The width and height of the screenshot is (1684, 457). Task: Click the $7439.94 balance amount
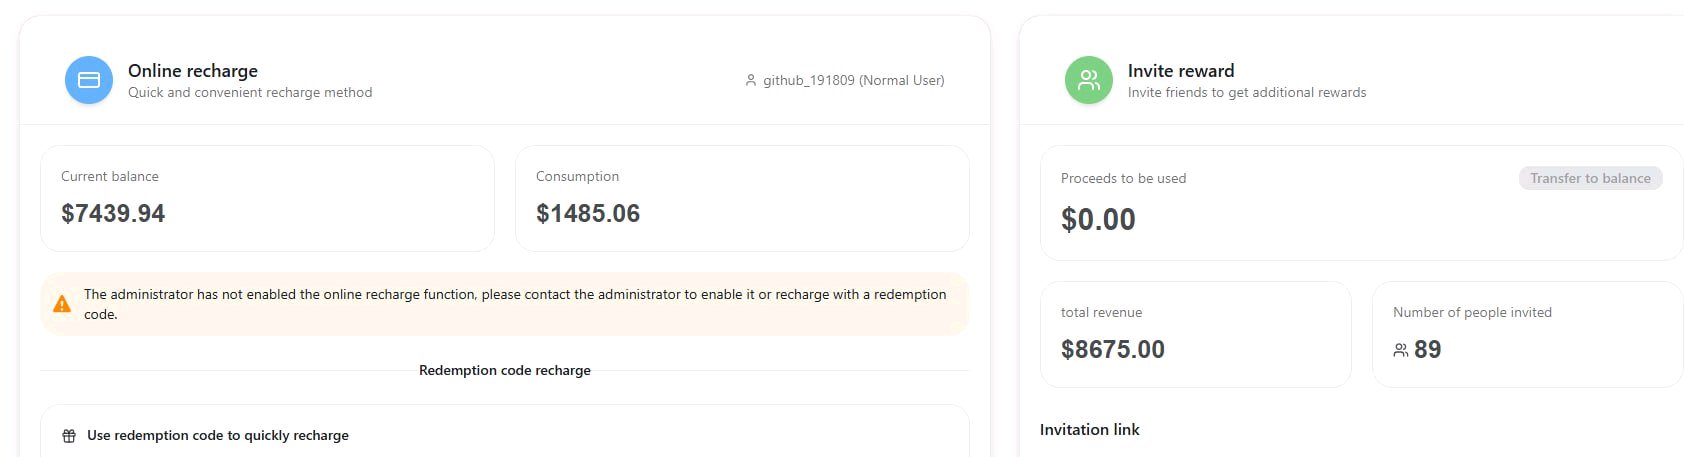click(113, 213)
